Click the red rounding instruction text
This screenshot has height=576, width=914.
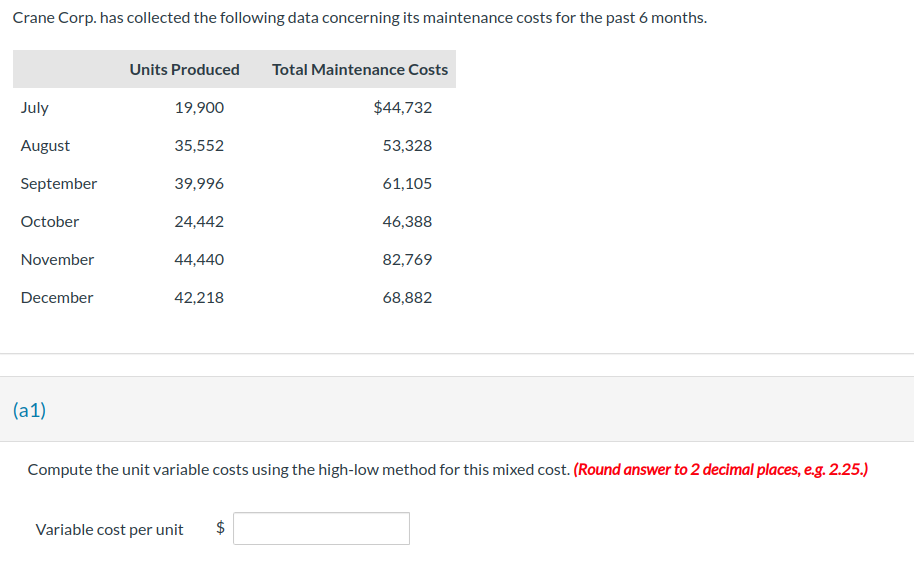click(x=720, y=469)
